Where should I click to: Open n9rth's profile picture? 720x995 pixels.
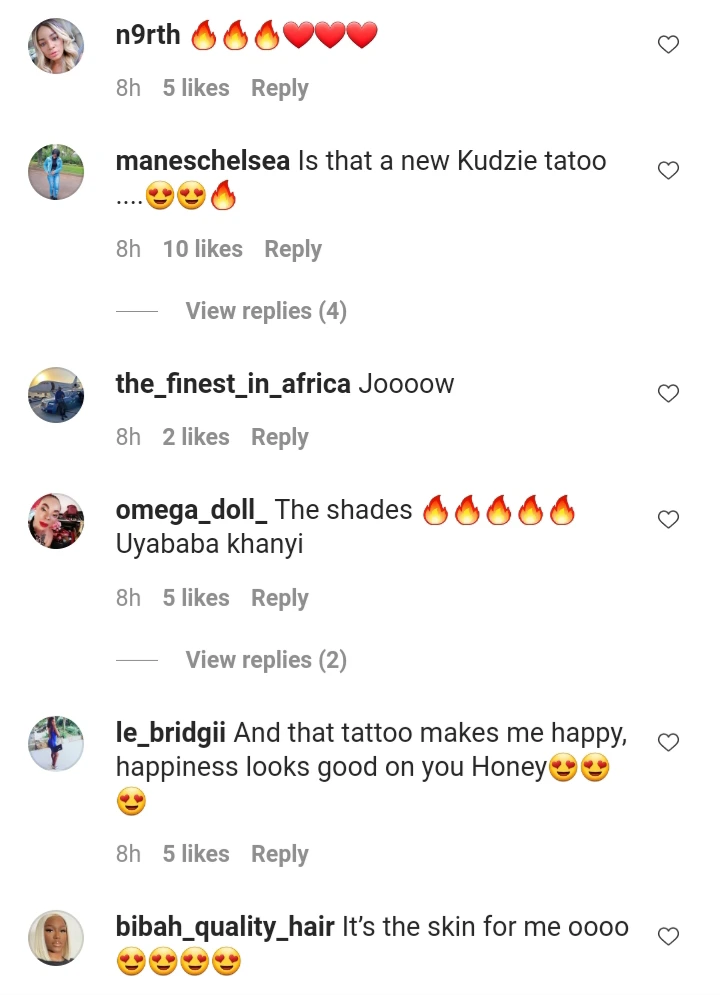(56, 46)
